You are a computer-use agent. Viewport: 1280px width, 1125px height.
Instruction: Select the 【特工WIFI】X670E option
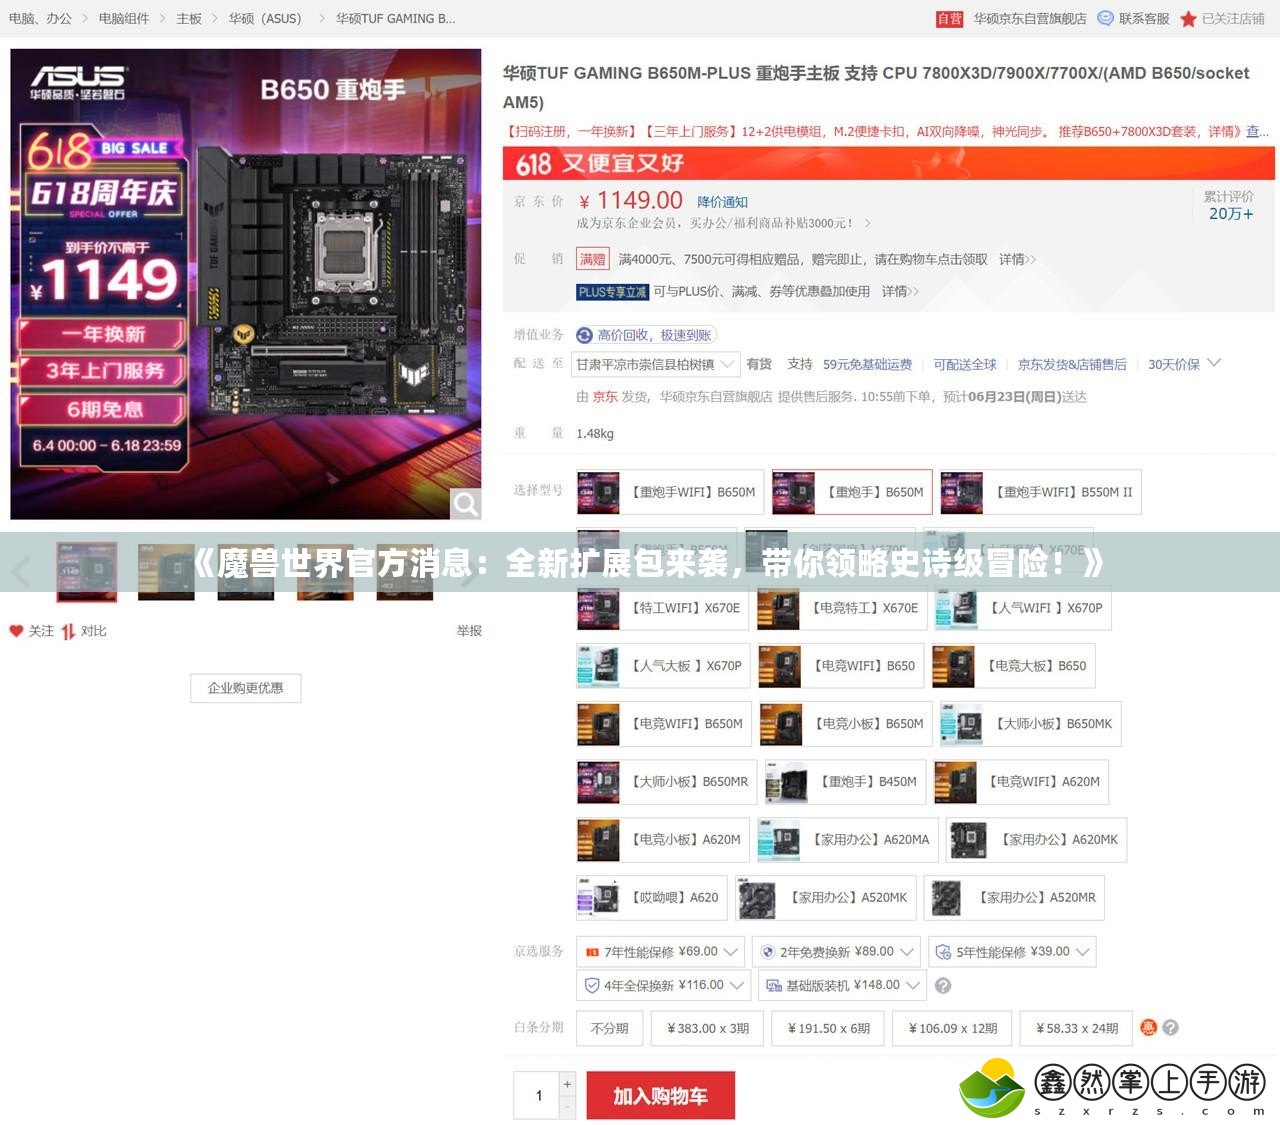[x=663, y=608]
